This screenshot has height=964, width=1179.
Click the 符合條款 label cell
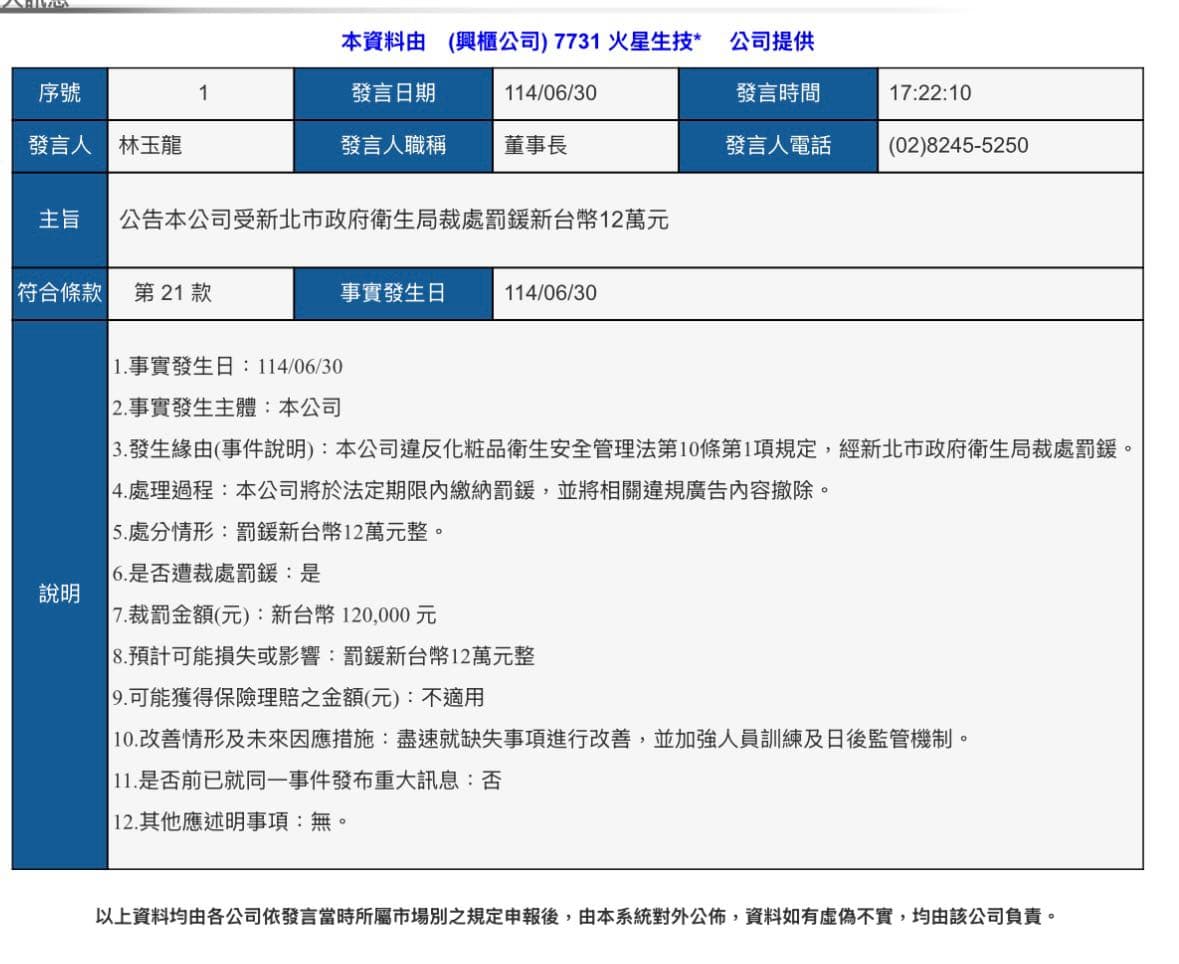59,293
